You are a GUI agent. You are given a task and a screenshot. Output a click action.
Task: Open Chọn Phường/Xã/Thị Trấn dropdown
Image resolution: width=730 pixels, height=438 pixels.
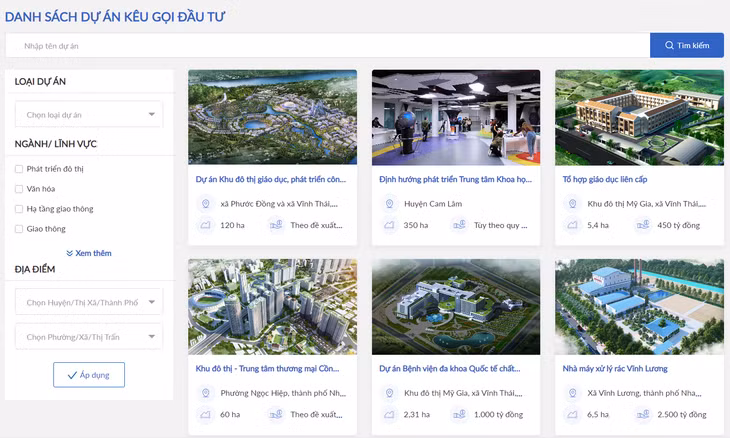click(x=89, y=337)
